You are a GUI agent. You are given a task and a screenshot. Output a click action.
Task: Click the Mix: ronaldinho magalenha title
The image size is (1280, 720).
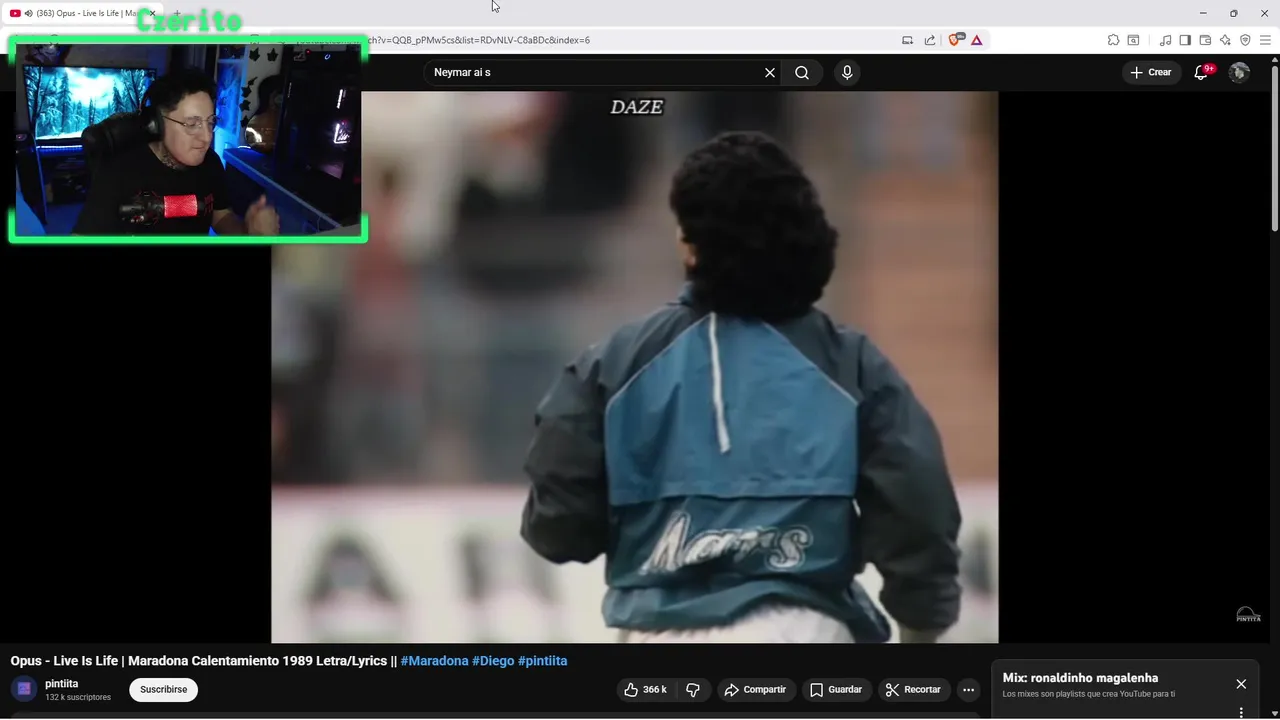[x=1080, y=678]
